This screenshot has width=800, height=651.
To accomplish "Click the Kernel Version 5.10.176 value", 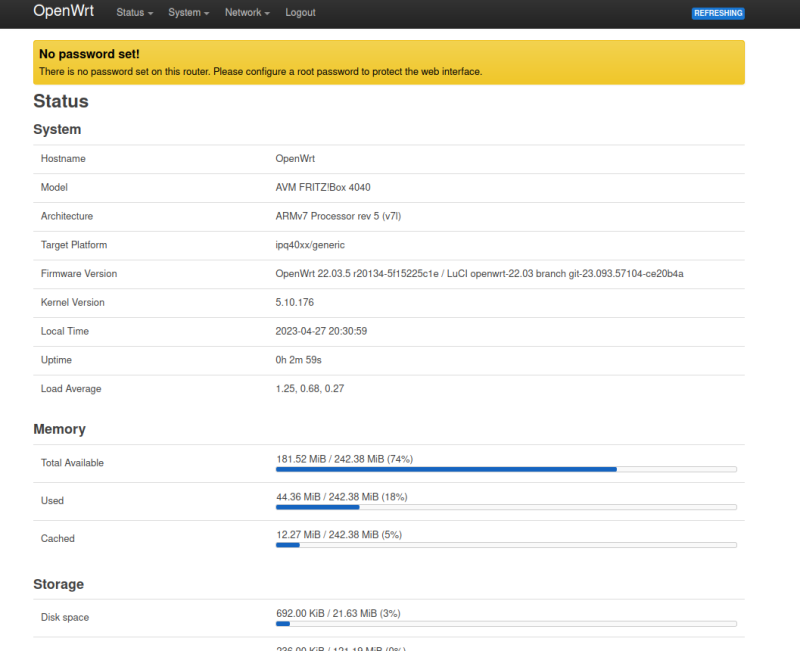I will pos(294,302).
